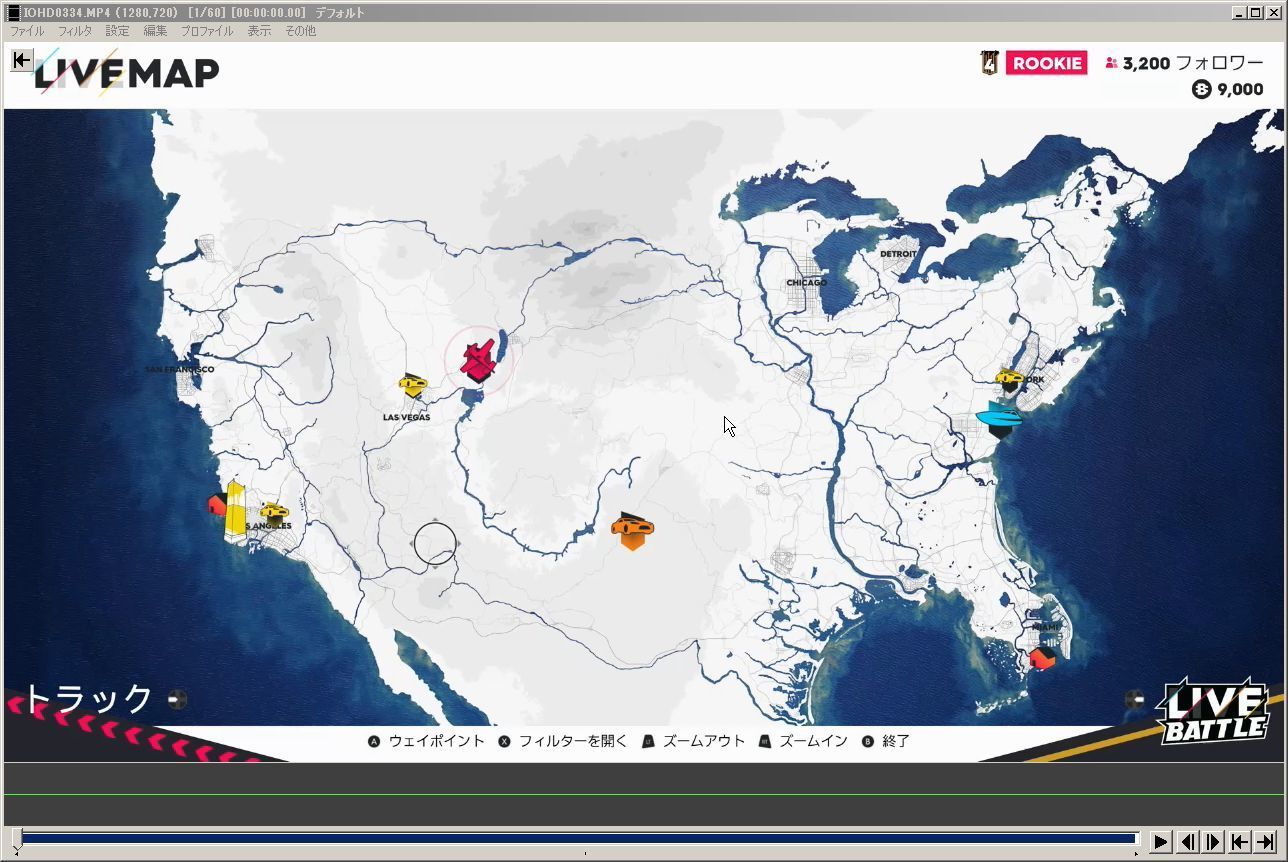Open the フィルタ menu

[75, 31]
